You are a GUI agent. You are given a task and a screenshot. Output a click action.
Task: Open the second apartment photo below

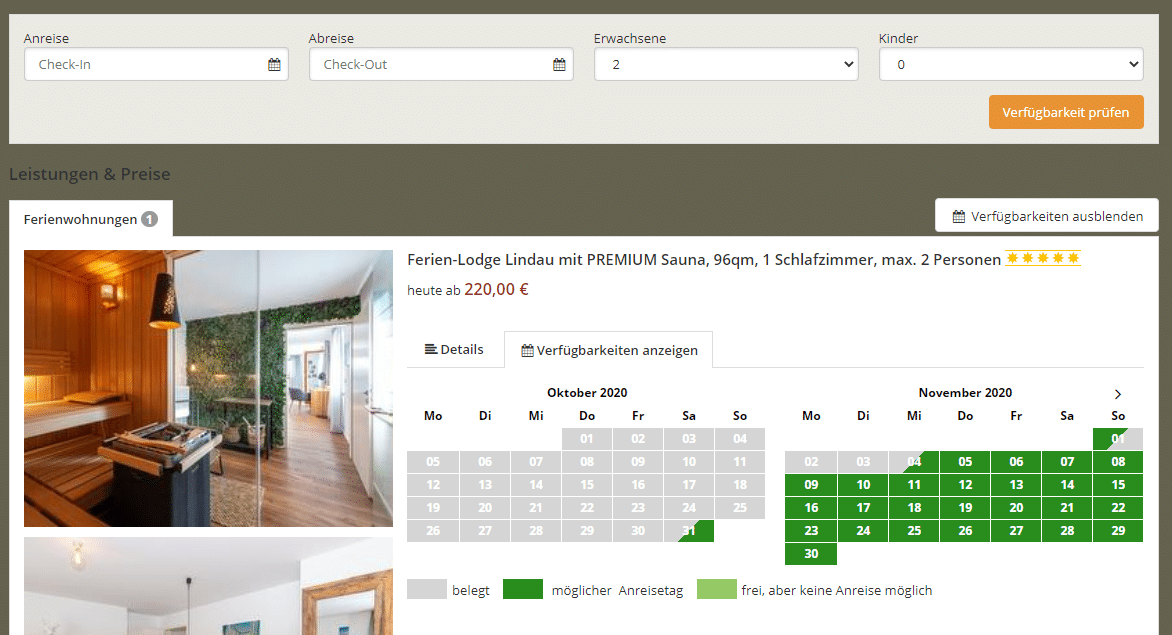tap(209, 586)
